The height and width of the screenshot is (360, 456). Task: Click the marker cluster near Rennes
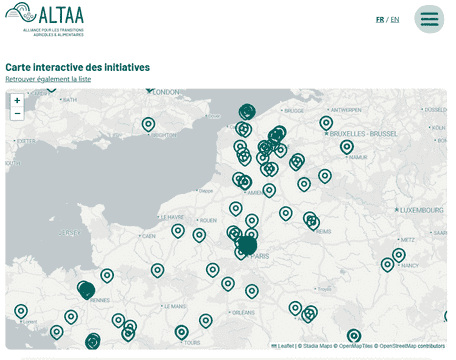point(86,290)
